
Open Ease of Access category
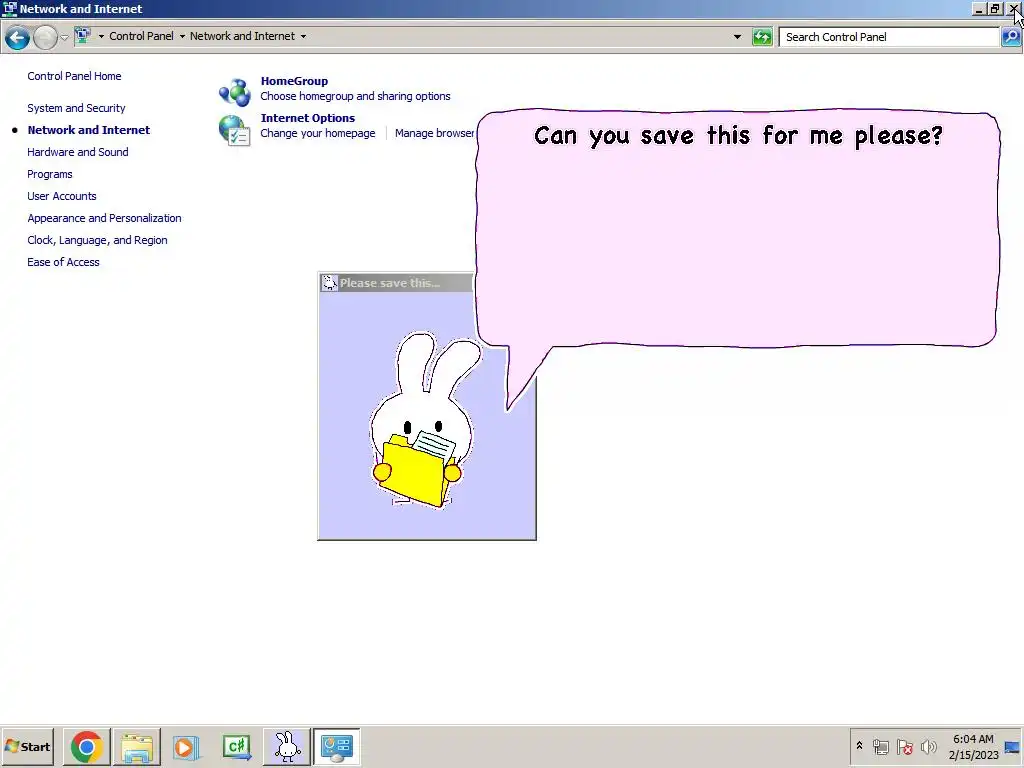coord(63,262)
